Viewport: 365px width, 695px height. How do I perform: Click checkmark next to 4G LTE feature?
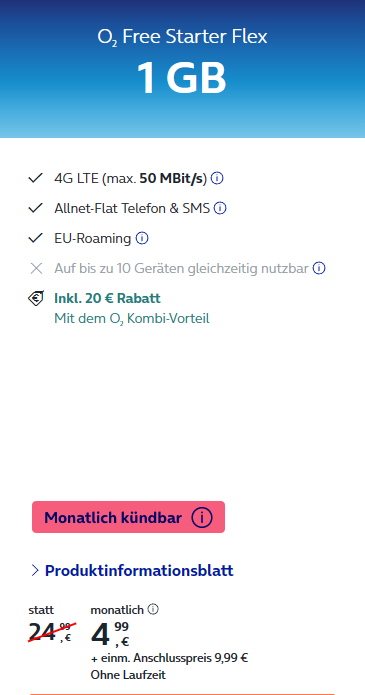click(35, 178)
